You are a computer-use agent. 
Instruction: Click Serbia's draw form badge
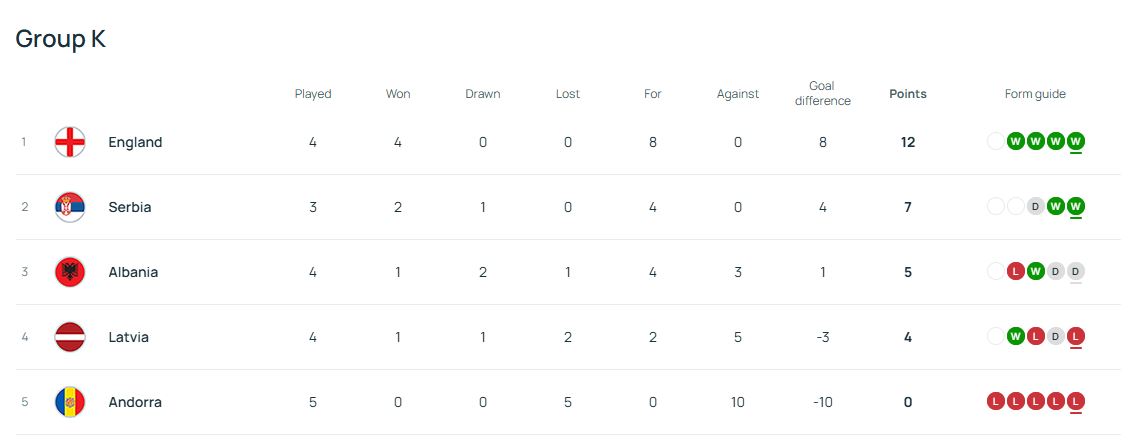click(x=1036, y=207)
